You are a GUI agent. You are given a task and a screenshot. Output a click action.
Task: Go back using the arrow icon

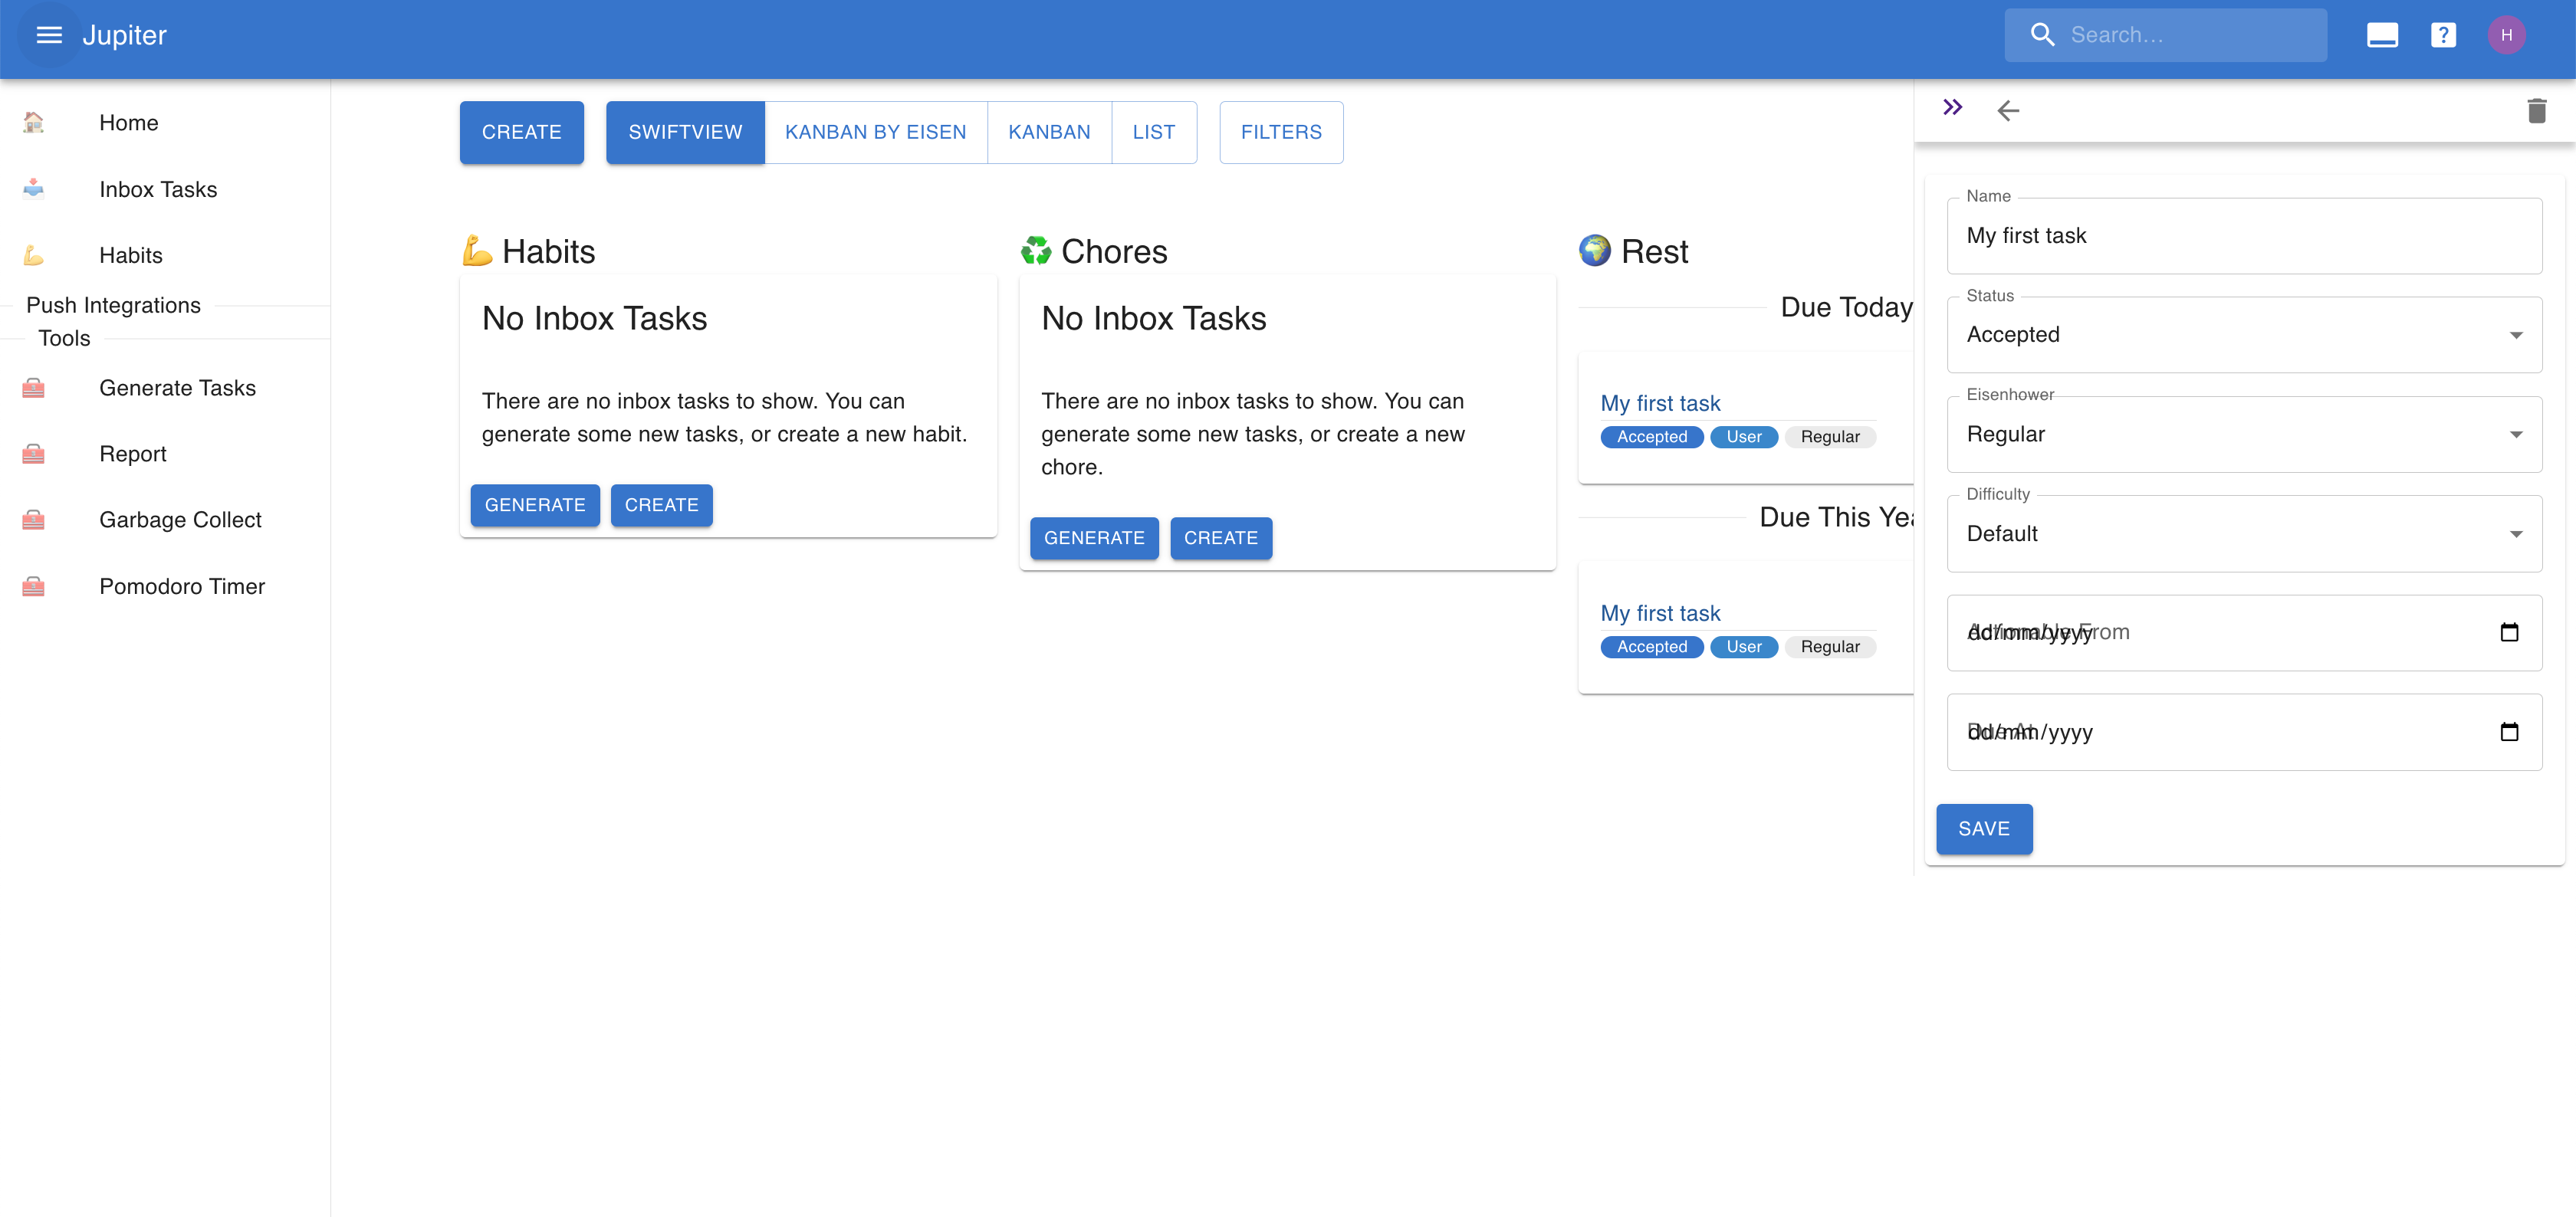2009,111
